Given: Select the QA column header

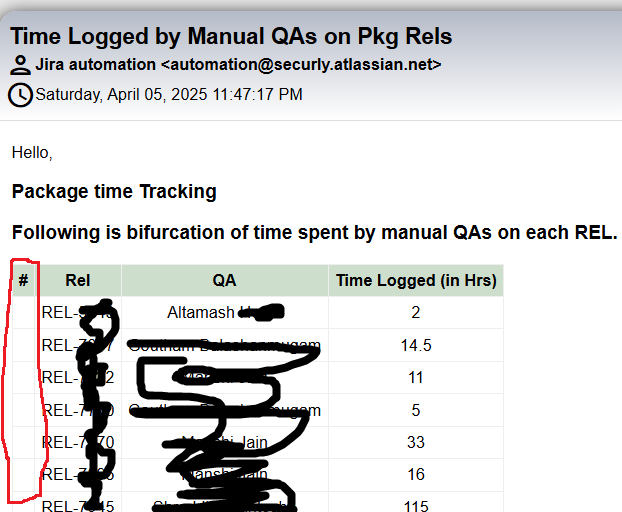Looking at the screenshot, I should 225,281.
